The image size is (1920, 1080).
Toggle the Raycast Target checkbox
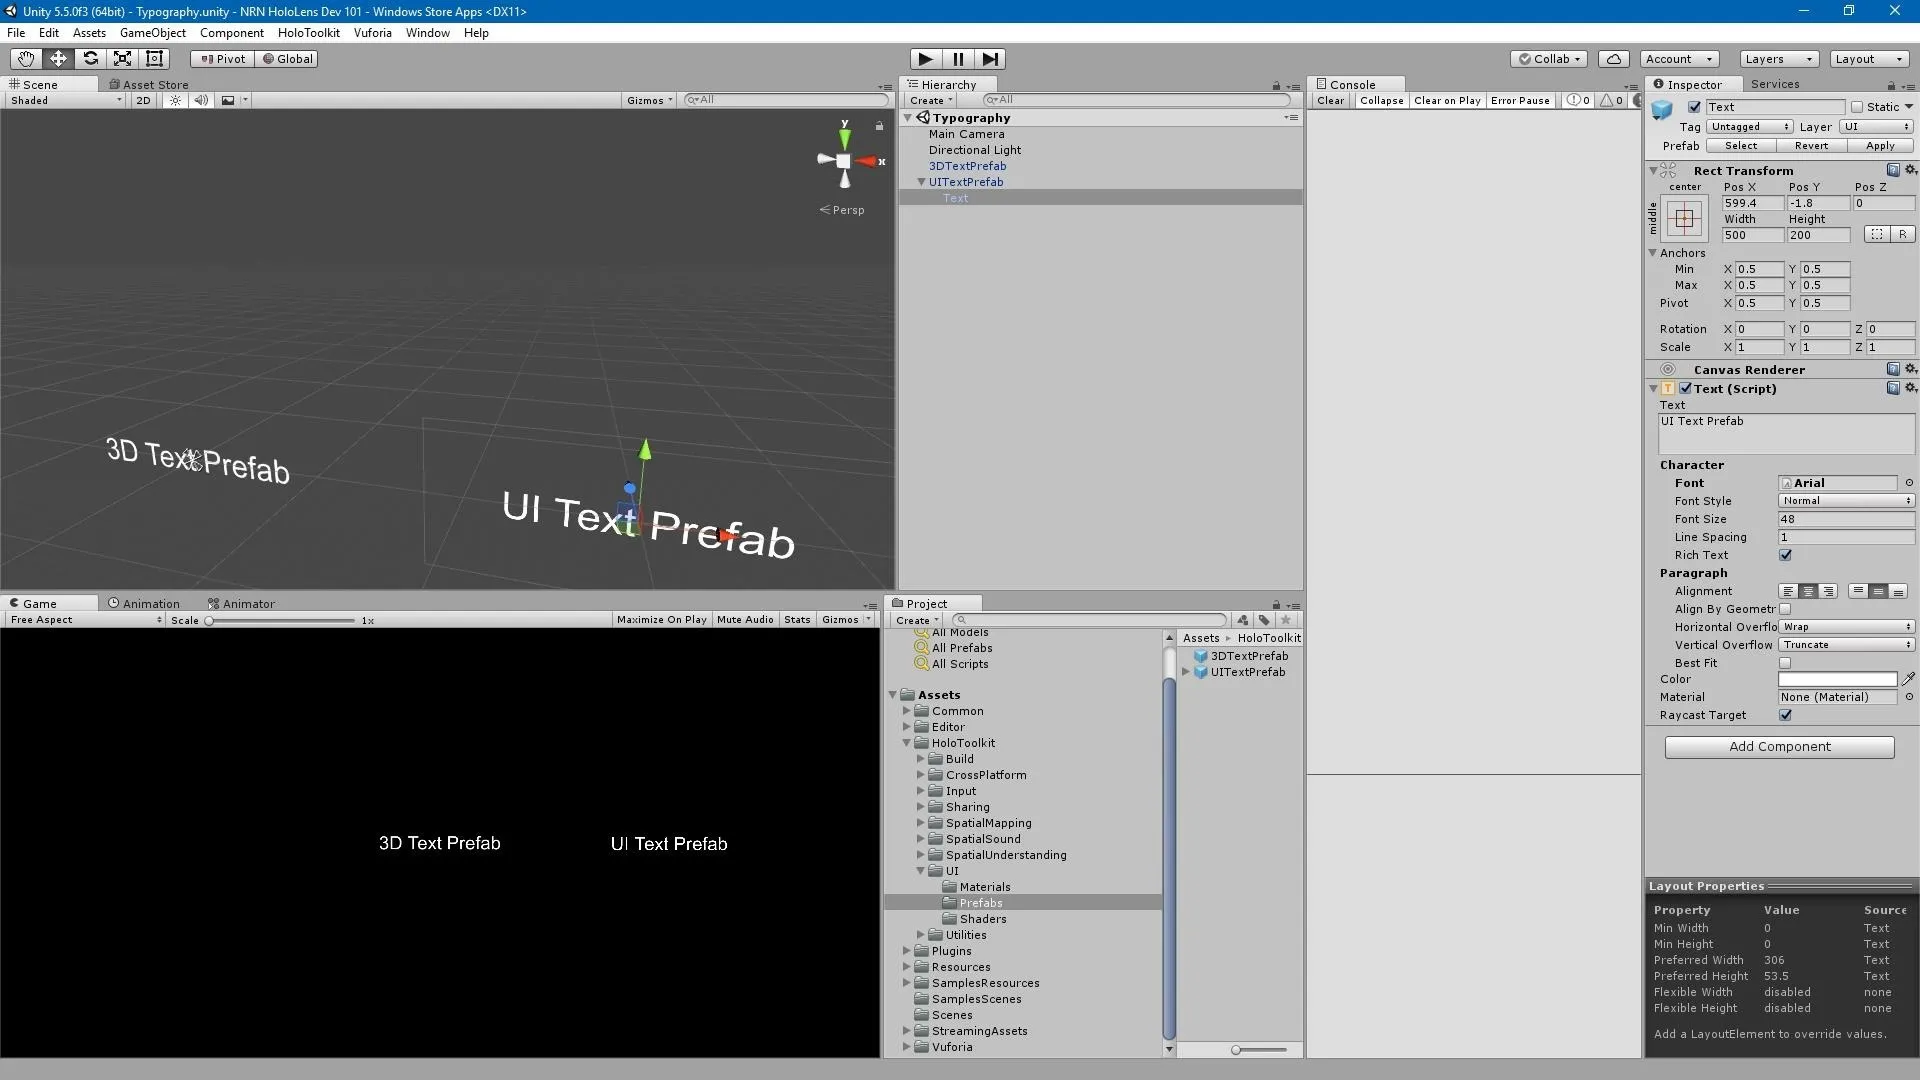pyautogui.click(x=1785, y=715)
